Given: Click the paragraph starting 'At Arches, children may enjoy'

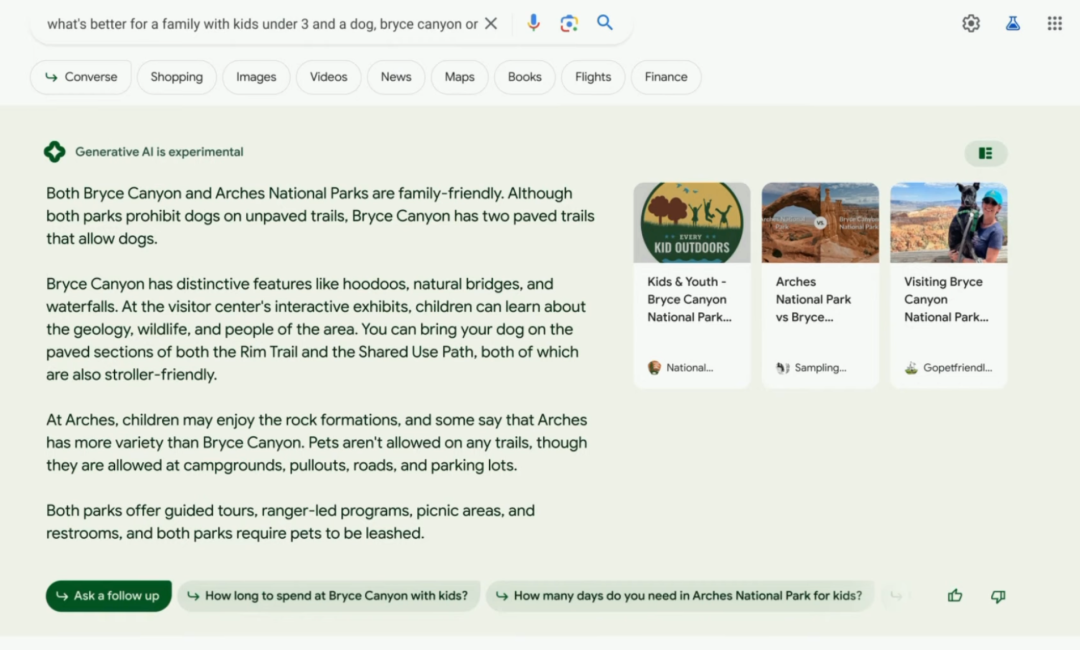Looking at the screenshot, I should pyautogui.click(x=317, y=443).
